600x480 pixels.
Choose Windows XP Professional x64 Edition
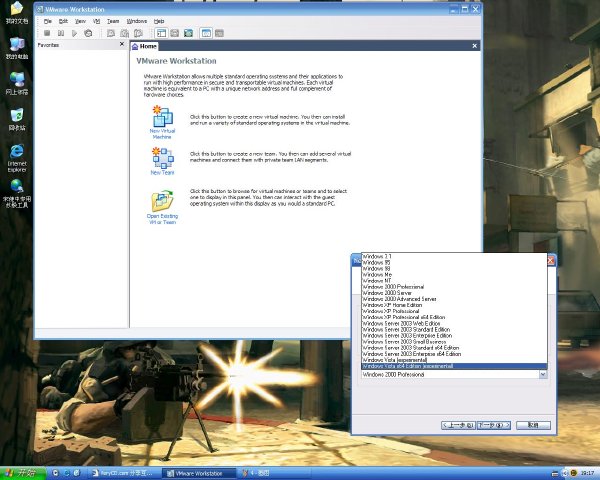[454, 317]
